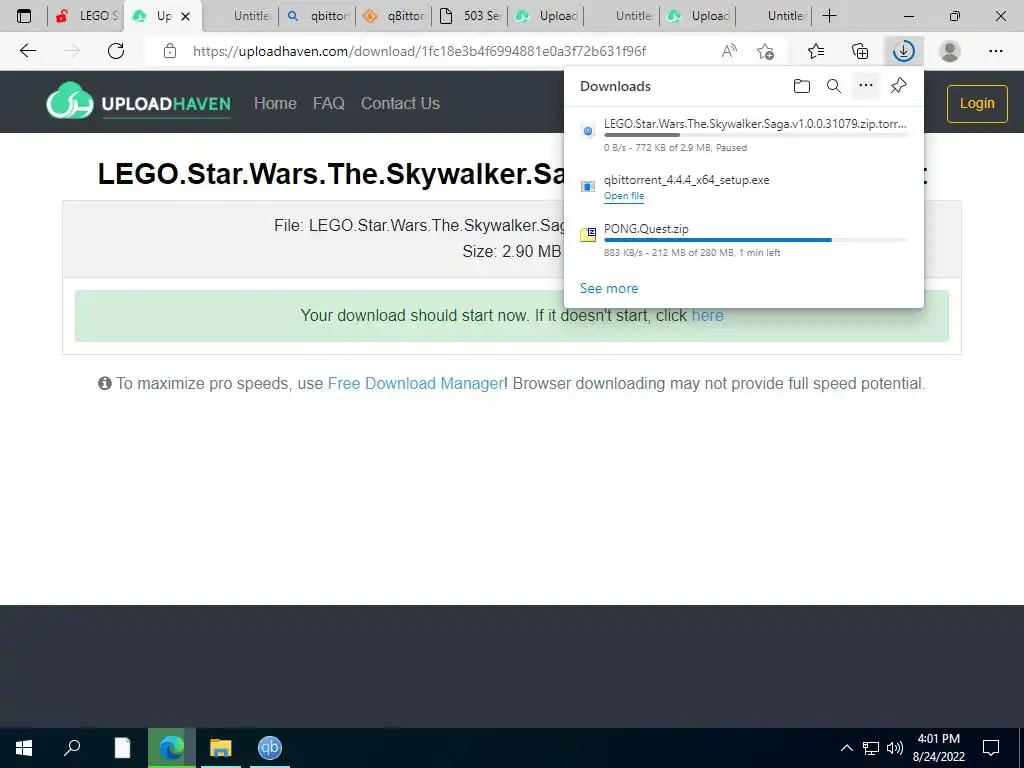Click the PONG.Quest.zip download progress bar
The image size is (1024, 768).
pyautogui.click(x=756, y=240)
